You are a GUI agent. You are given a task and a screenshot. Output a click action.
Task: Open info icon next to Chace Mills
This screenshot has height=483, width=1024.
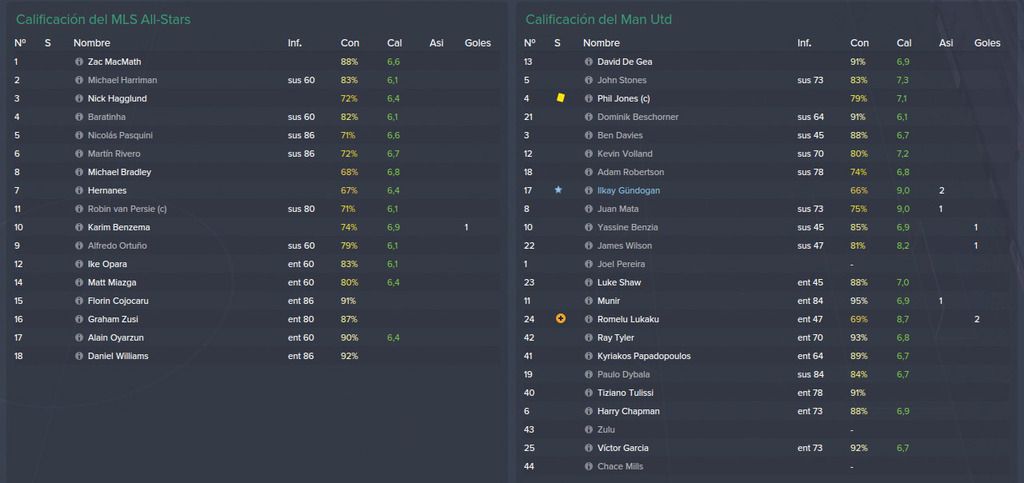[x=588, y=467]
